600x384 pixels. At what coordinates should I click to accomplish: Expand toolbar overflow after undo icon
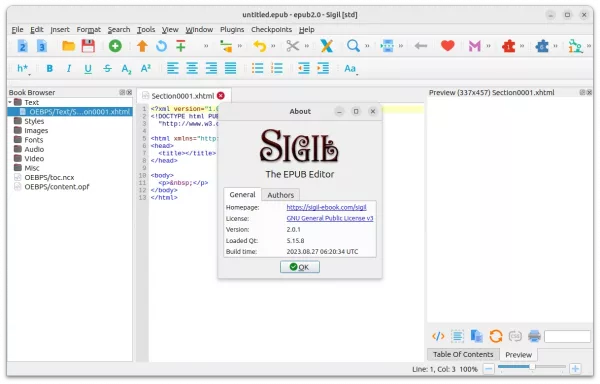click(273, 46)
